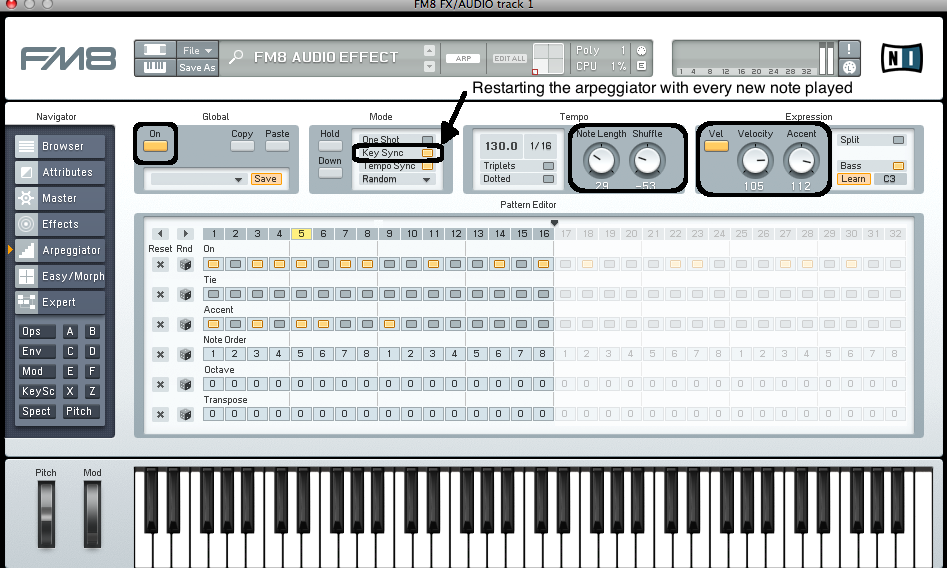Click the Save As button
The image size is (947, 568).
pos(197,68)
